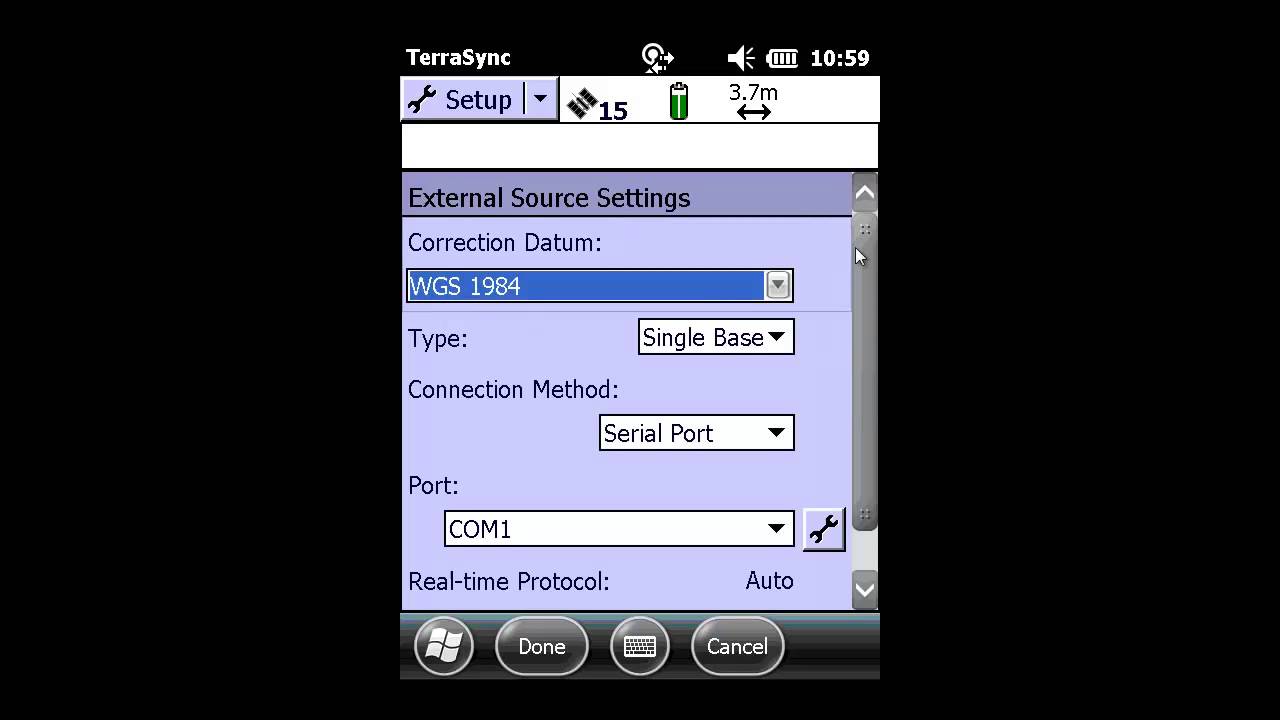
Task: Open the Connection Method Serial Port dropdown
Action: pos(696,433)
